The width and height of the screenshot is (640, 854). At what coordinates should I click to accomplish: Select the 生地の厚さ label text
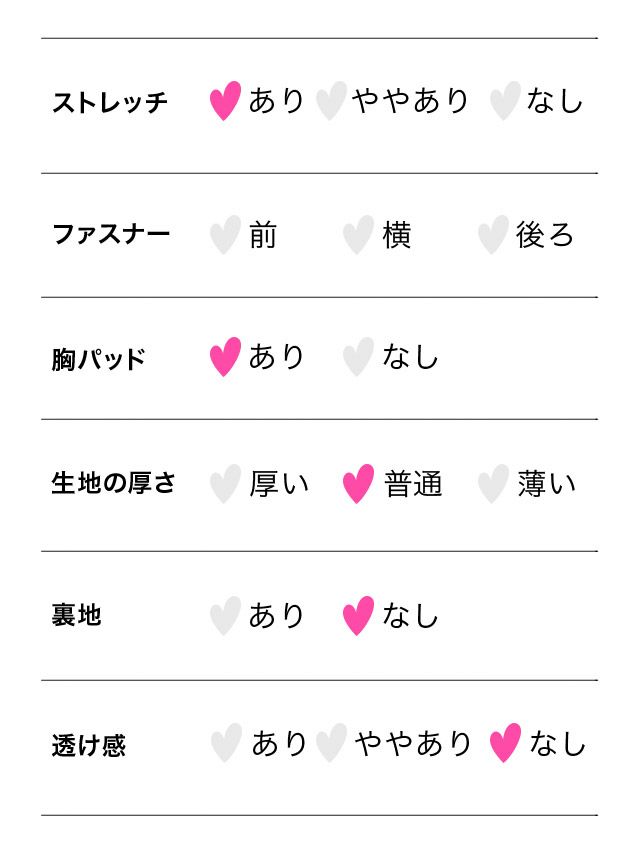[113, 483]
